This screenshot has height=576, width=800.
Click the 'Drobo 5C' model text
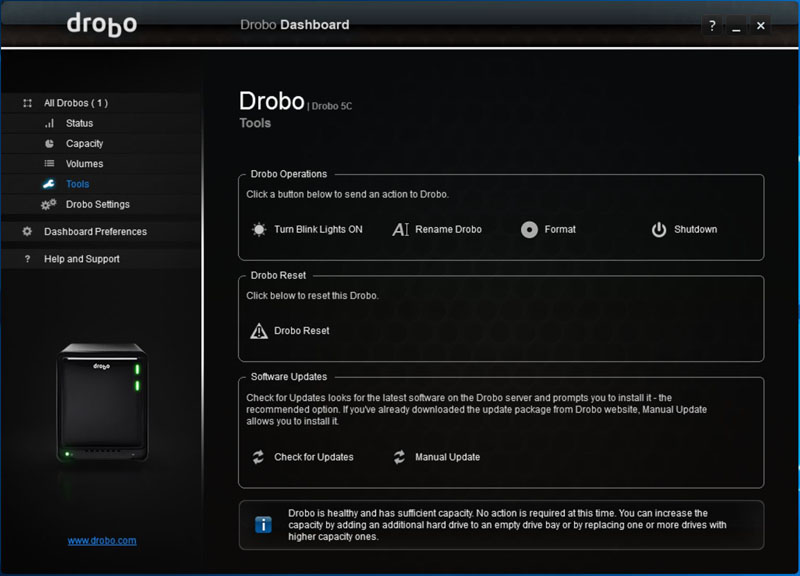coord(332,106)
